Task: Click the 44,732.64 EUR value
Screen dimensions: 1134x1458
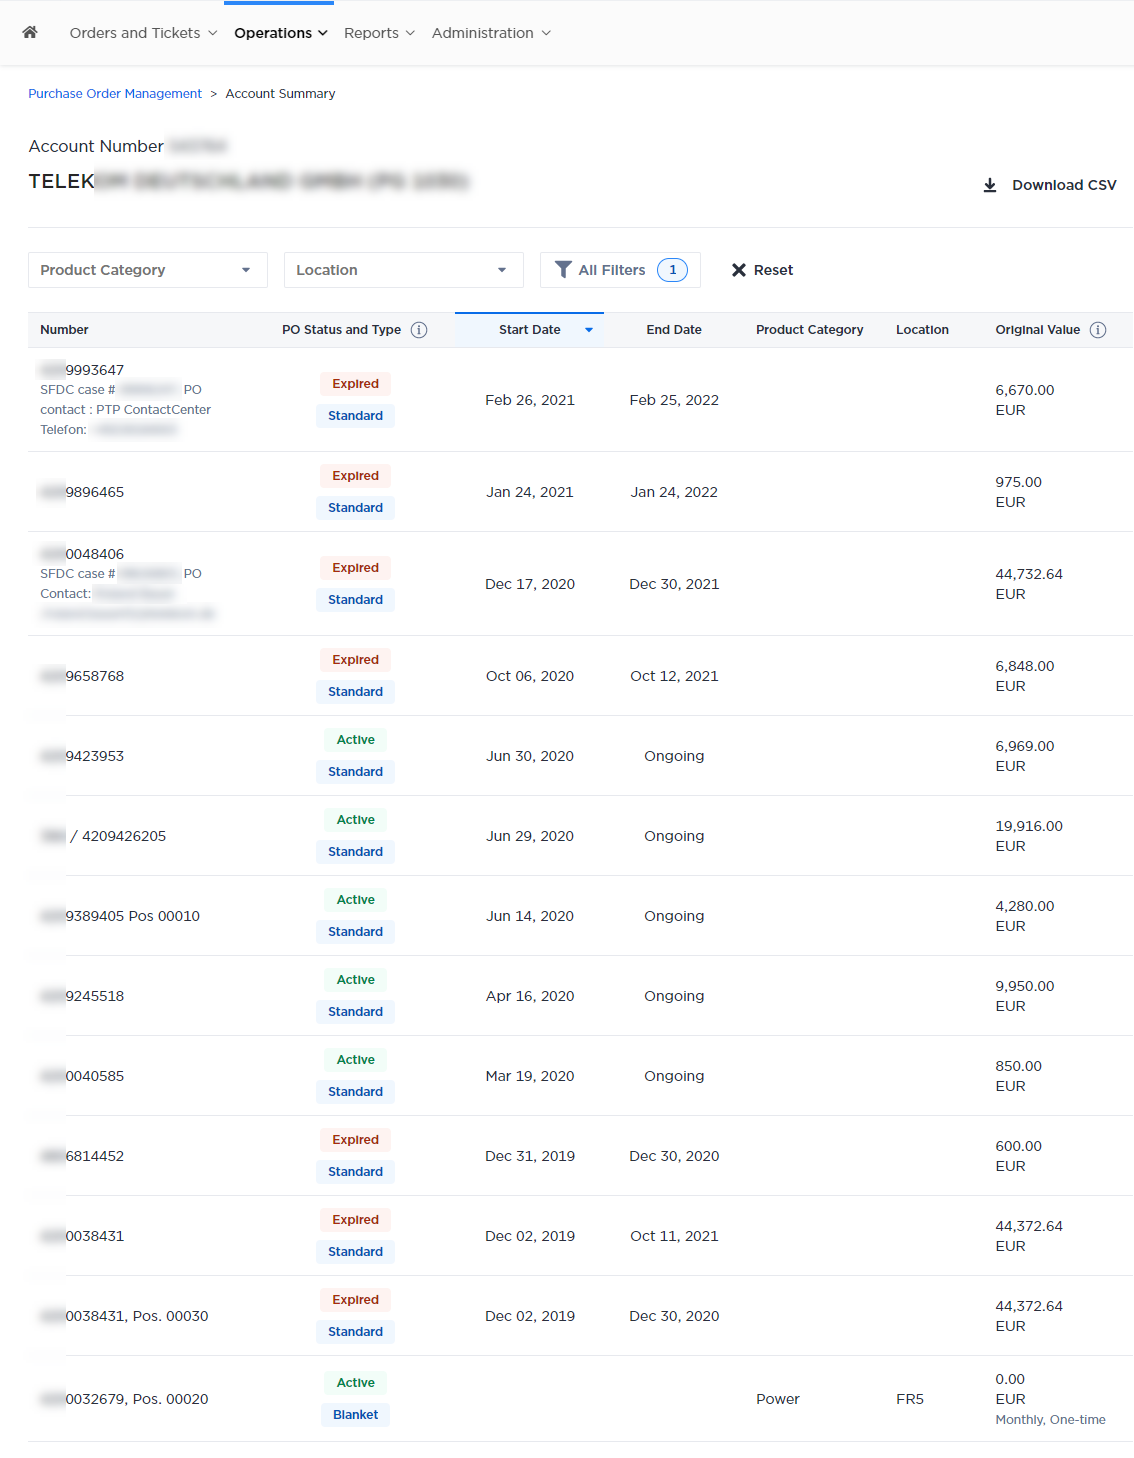Action: click(1029, 584)
